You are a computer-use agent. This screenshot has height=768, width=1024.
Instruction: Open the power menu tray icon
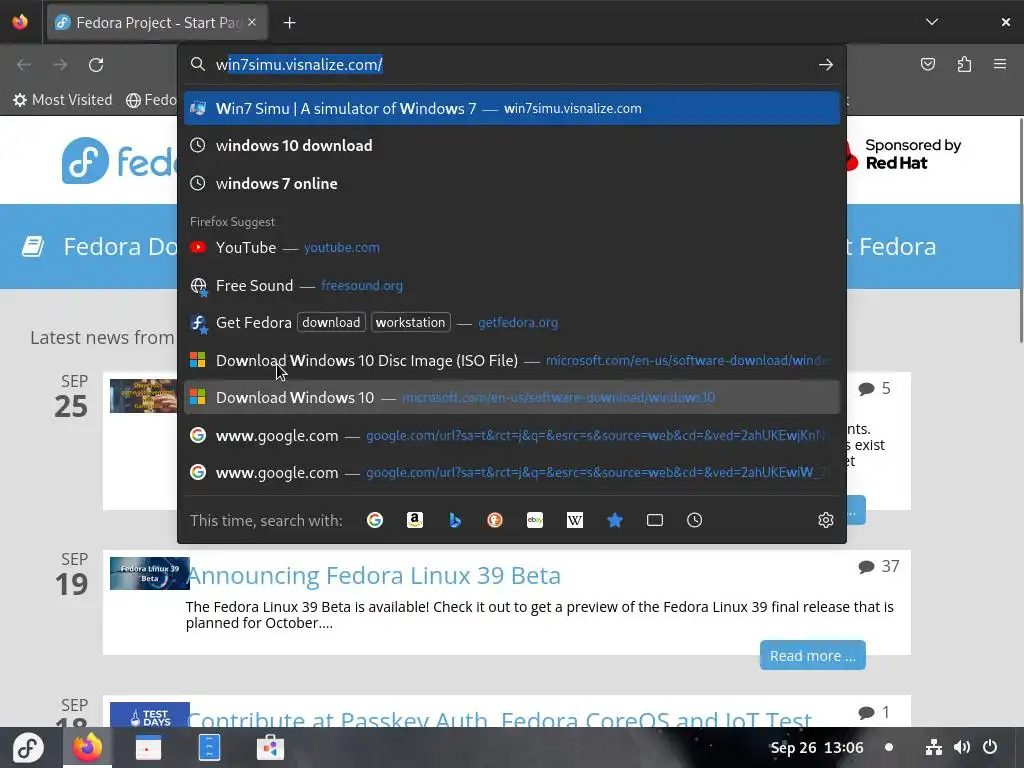point(990,747)
